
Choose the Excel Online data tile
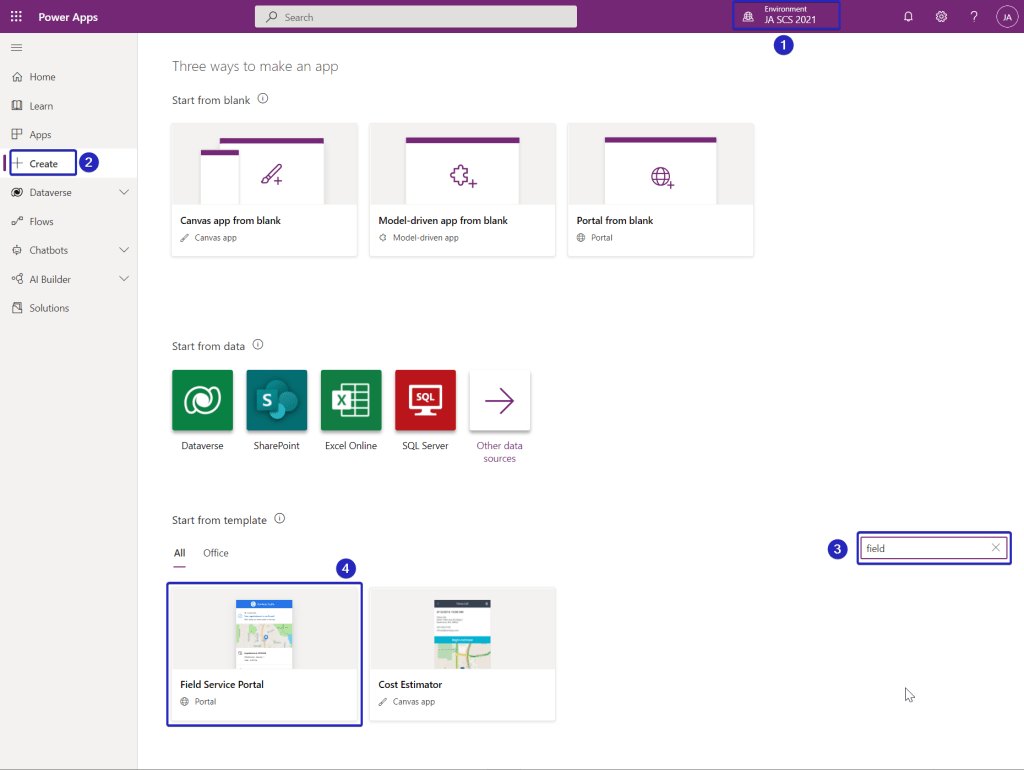tap(351, 400)
